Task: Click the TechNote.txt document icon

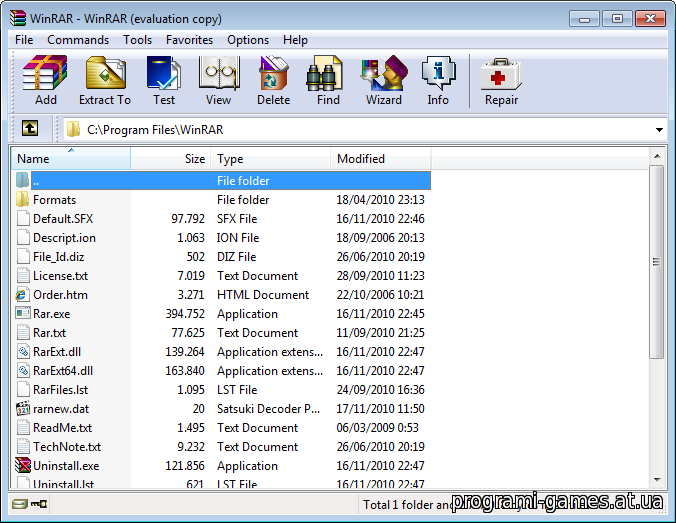Action: click(x=23, y=446)
